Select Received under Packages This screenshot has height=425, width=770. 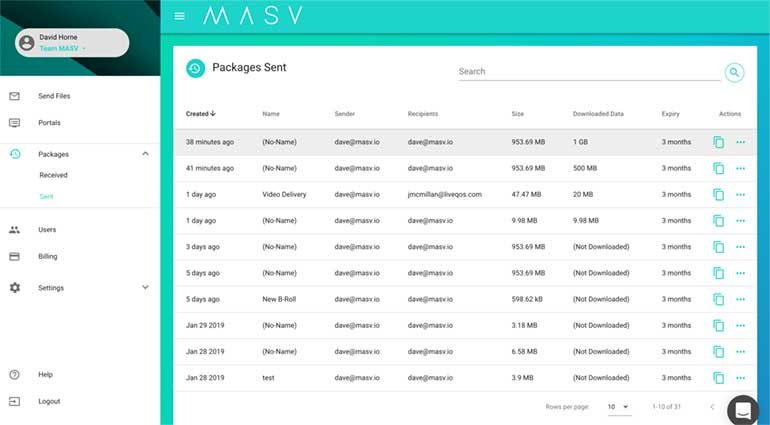coord(53,175)
